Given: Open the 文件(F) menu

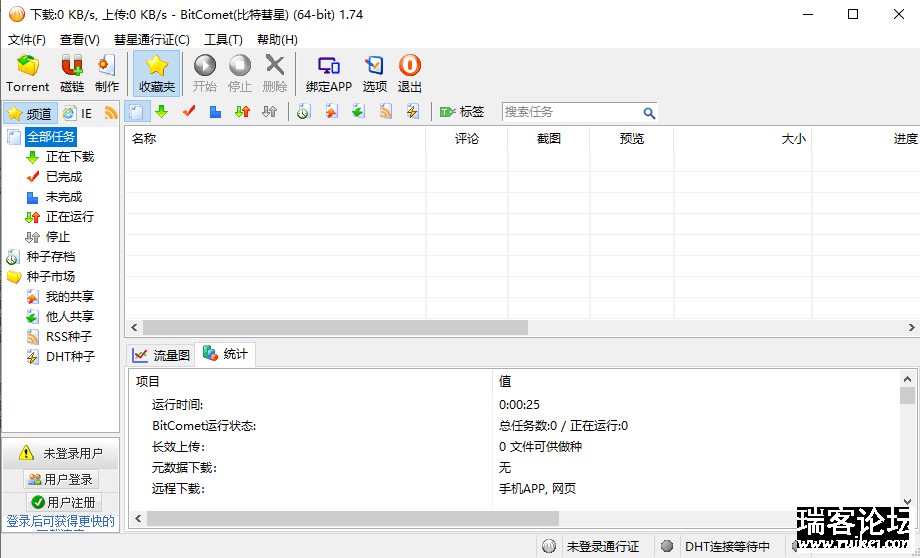Looking at the screenshot, I should pyautogui.click(x=27, y=40).
